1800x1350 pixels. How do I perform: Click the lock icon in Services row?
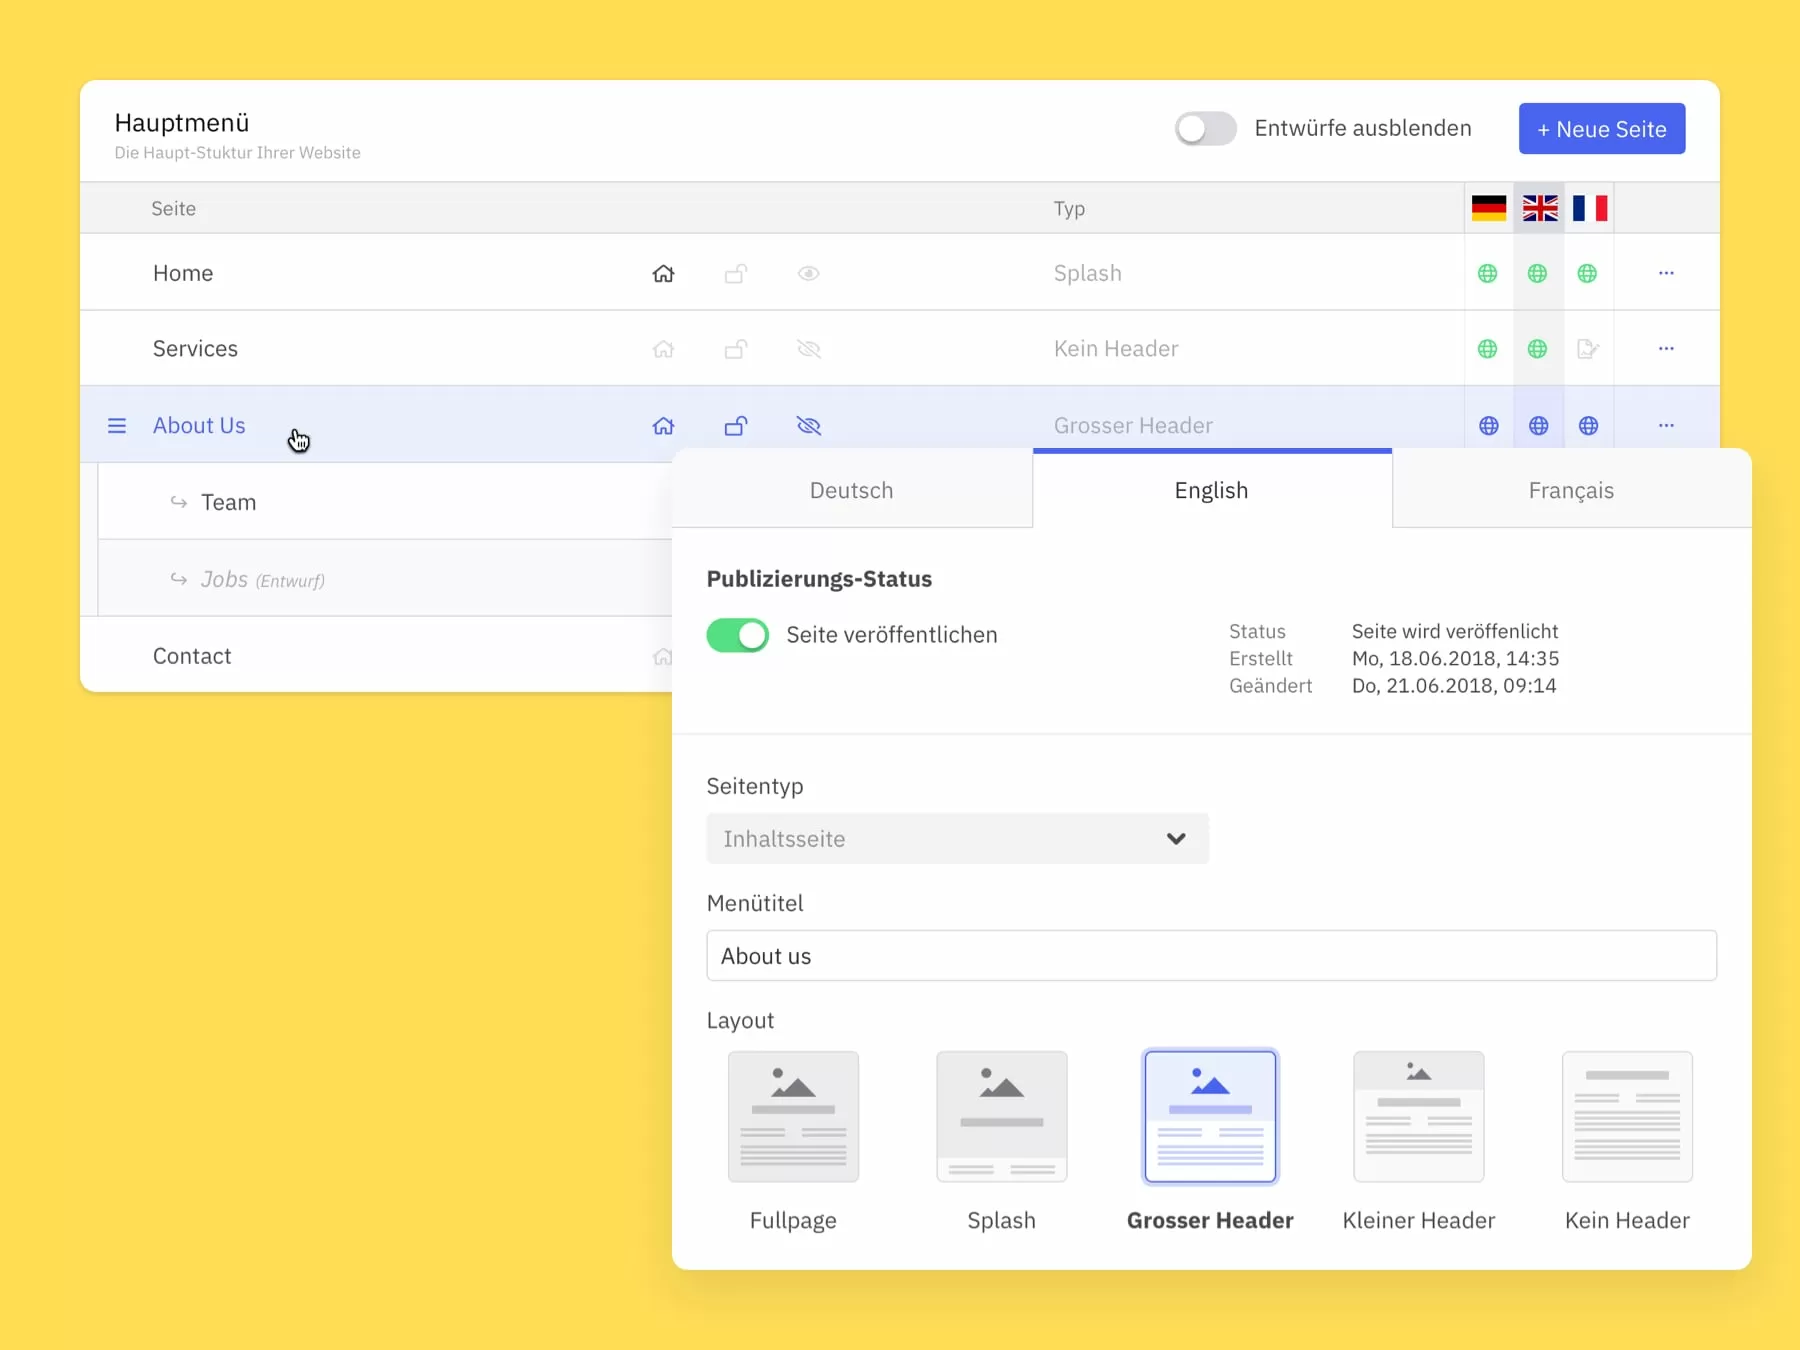[x=736, y=349]
